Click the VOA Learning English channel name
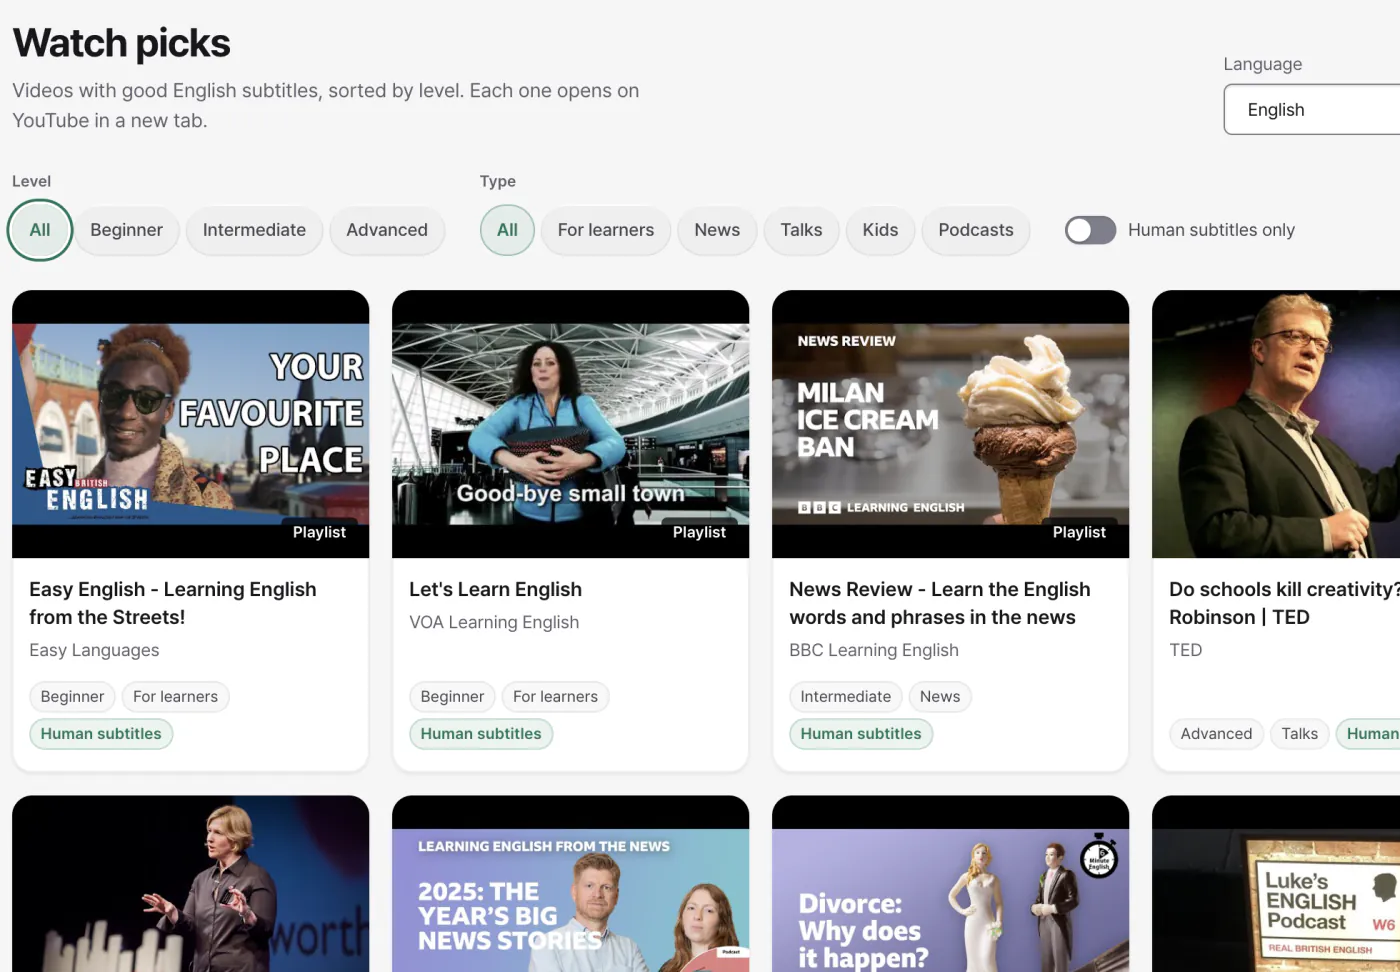1400x972 pixels. coord(494,622)
